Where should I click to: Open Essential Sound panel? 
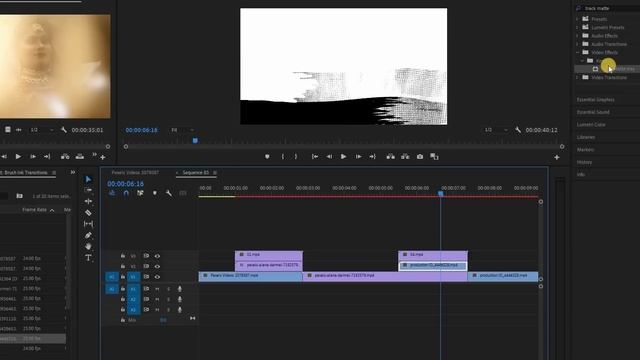(593, 112)
